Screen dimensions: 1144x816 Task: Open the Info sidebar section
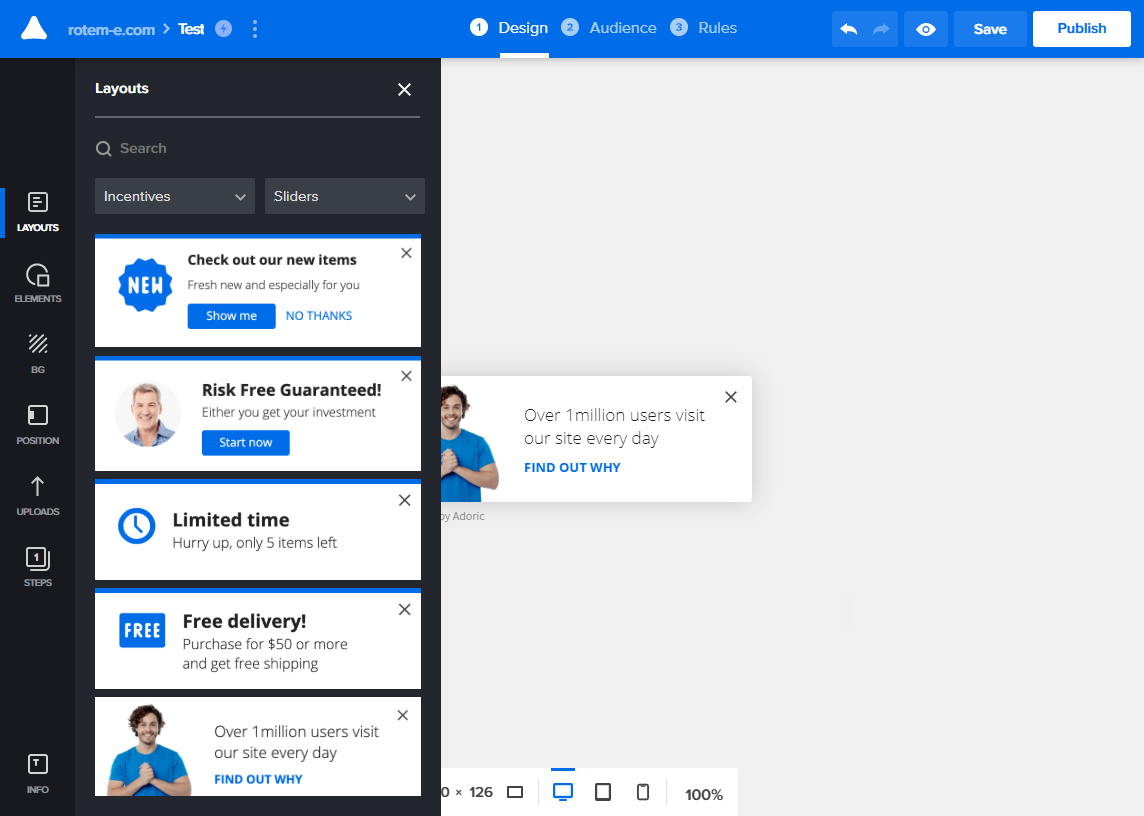(38, 774)
